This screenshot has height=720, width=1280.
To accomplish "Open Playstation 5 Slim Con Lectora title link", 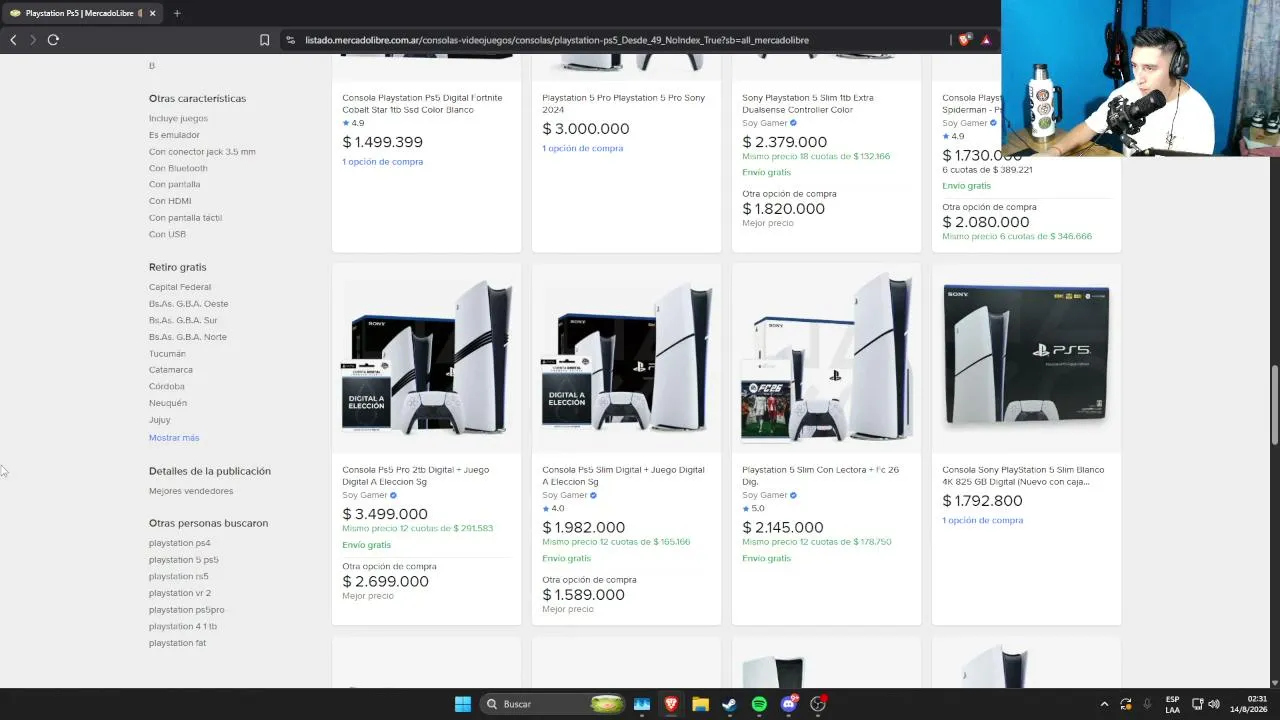I will point(821,476).
